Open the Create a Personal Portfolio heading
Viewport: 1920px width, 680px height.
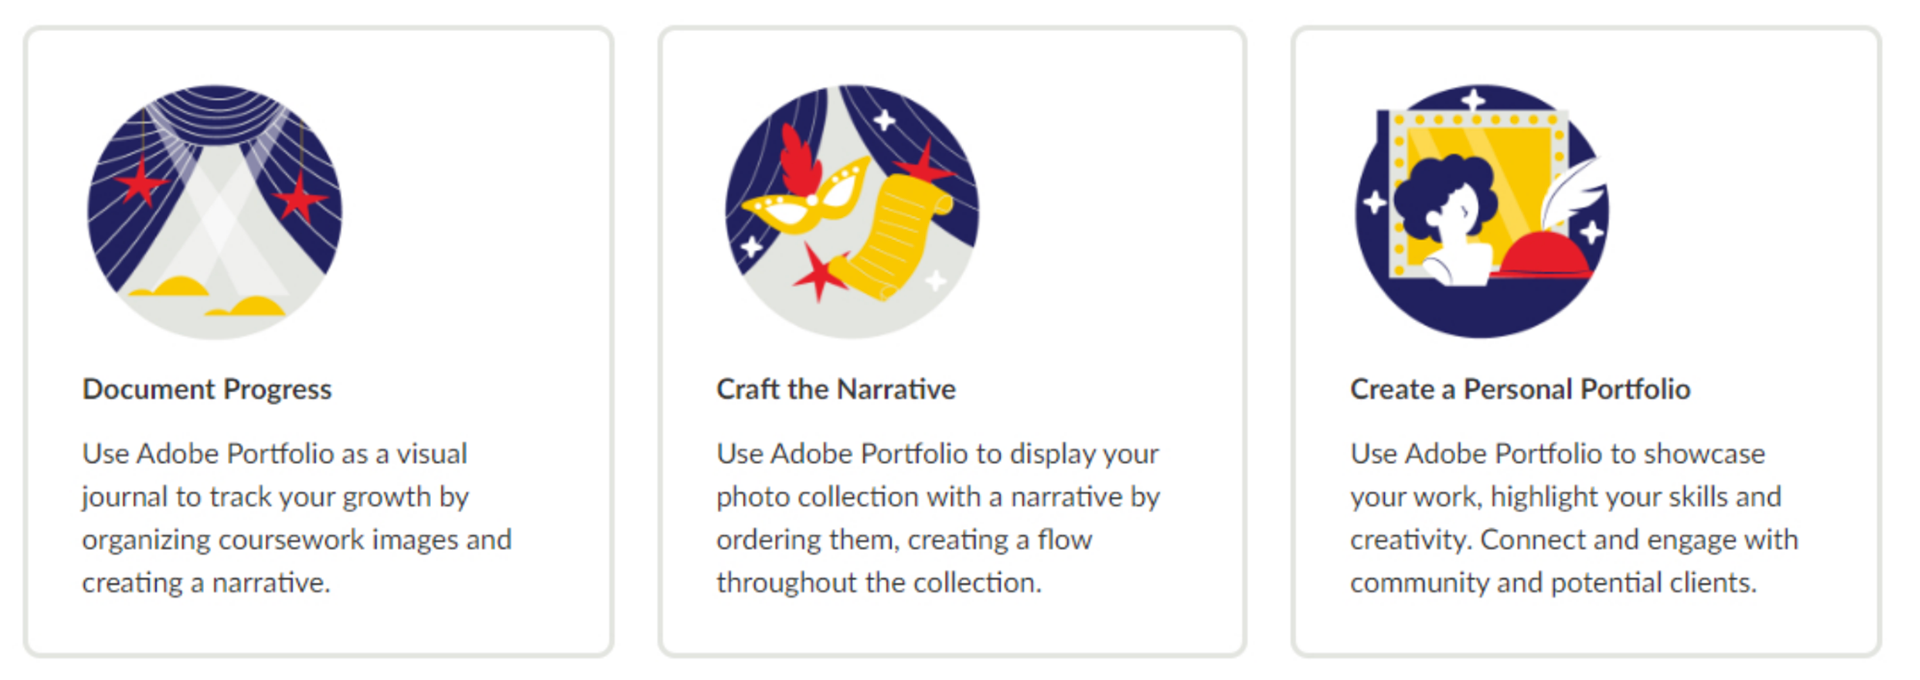click(1520, 389)
